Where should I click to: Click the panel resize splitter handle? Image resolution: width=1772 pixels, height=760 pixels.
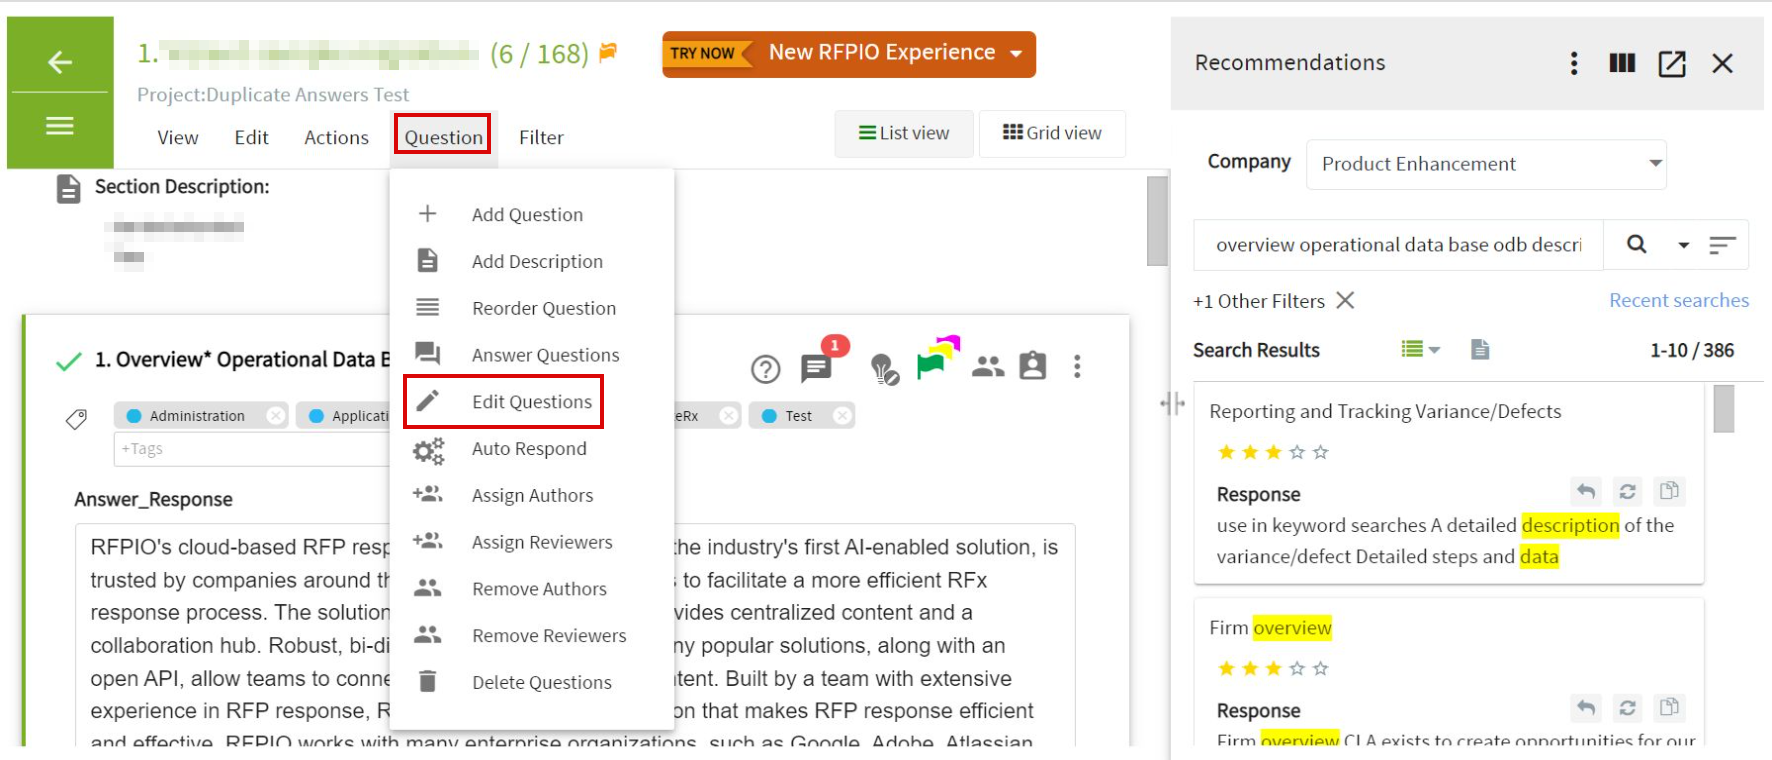[x=1172, y=404]
